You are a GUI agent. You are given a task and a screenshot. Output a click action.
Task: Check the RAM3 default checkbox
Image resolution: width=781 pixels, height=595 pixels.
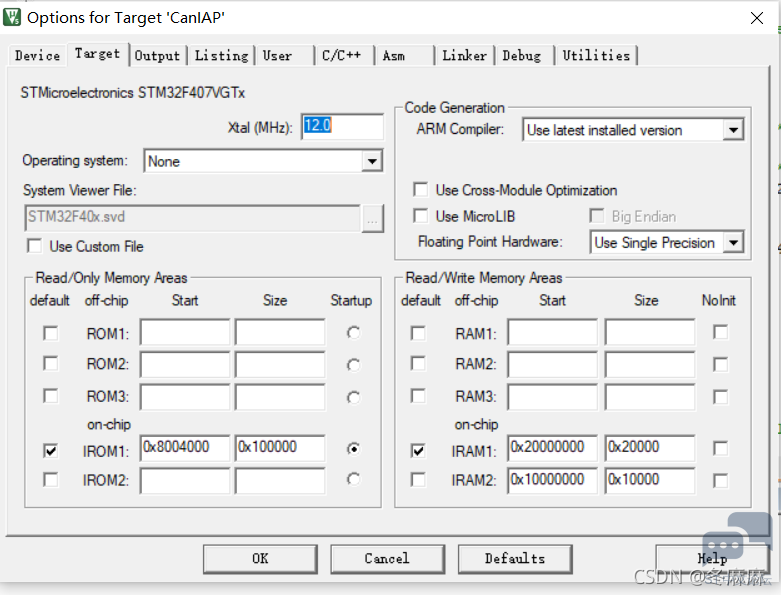coord(418,396)
